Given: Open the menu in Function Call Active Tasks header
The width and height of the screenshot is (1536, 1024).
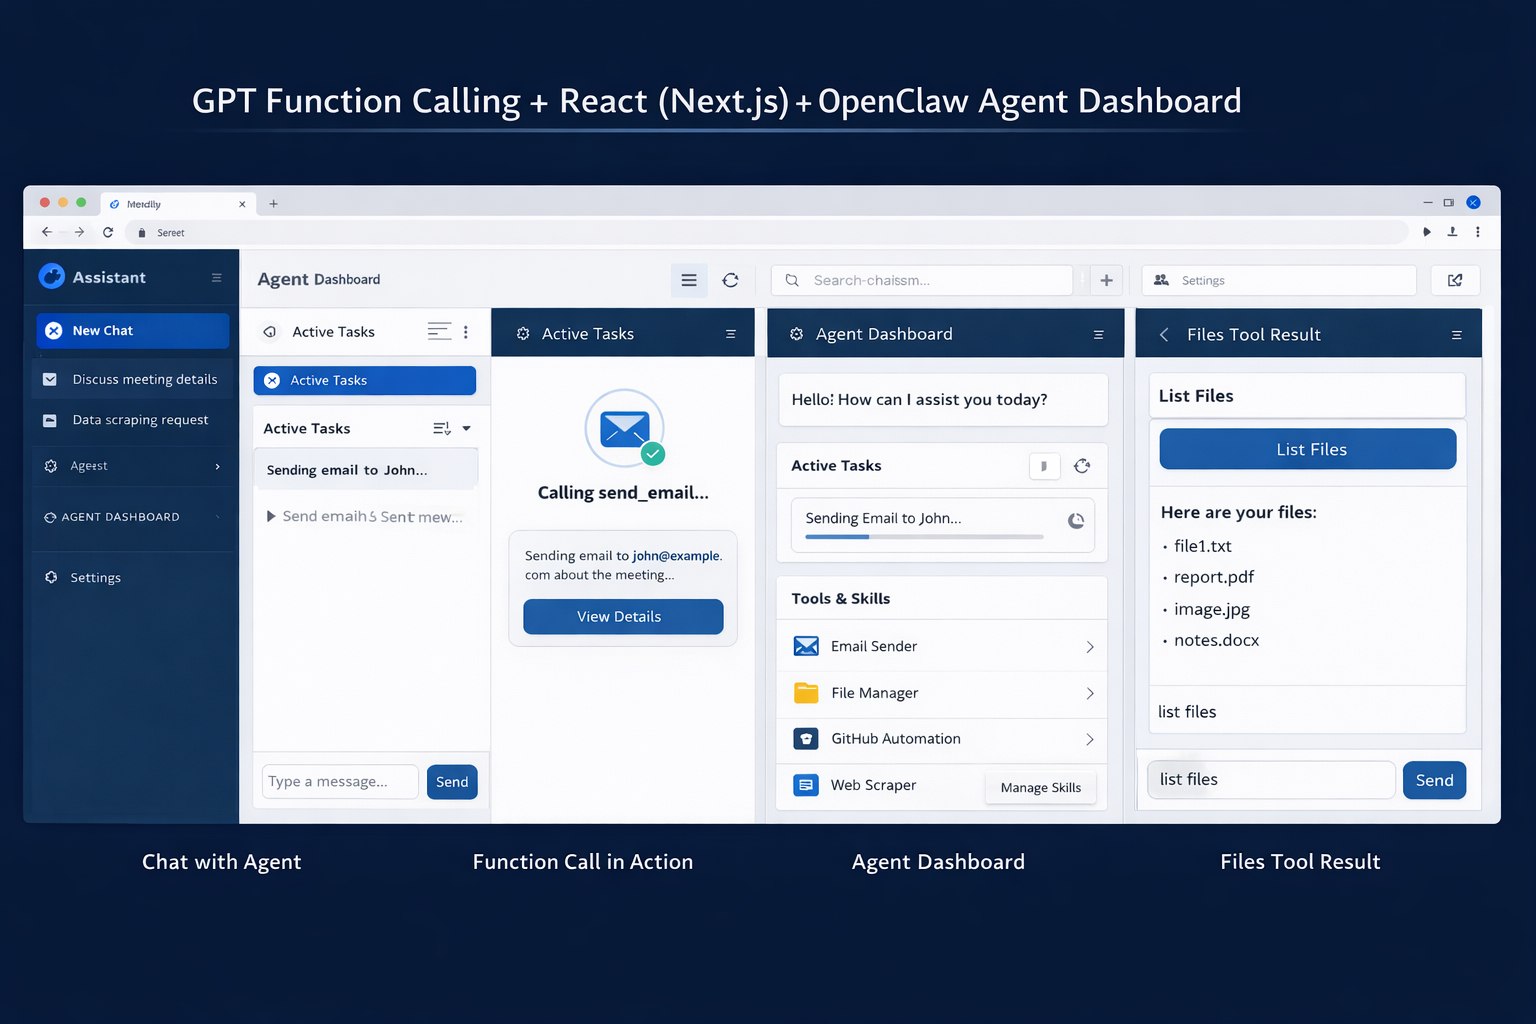Looking at the screenshot, I should click(x=731, y=334).
